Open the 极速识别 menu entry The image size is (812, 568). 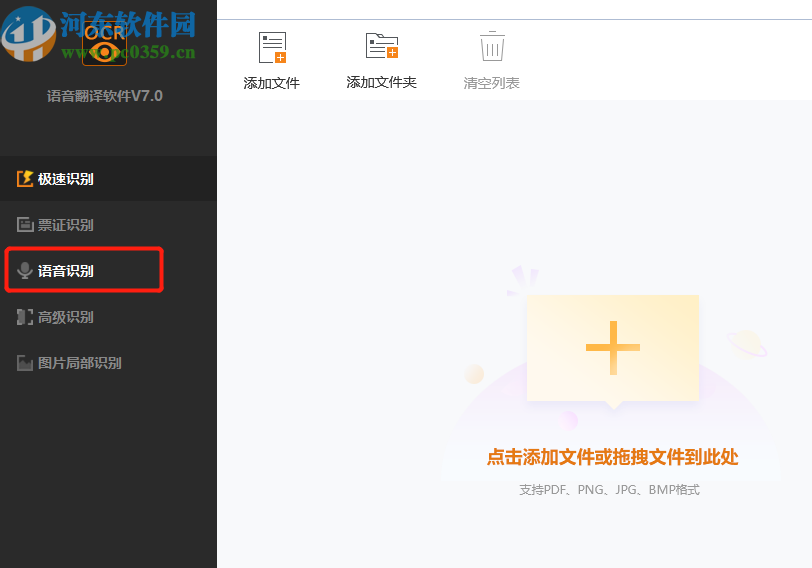pos(108,179)
